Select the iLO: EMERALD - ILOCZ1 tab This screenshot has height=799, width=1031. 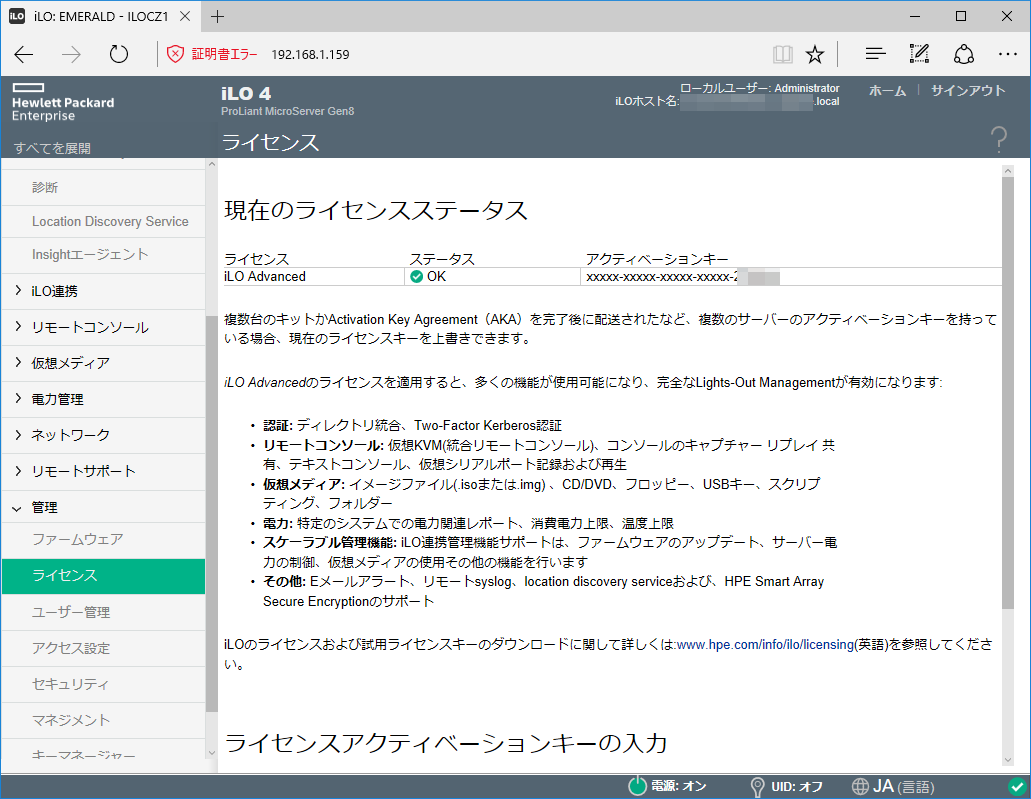[x=101, y=16]
